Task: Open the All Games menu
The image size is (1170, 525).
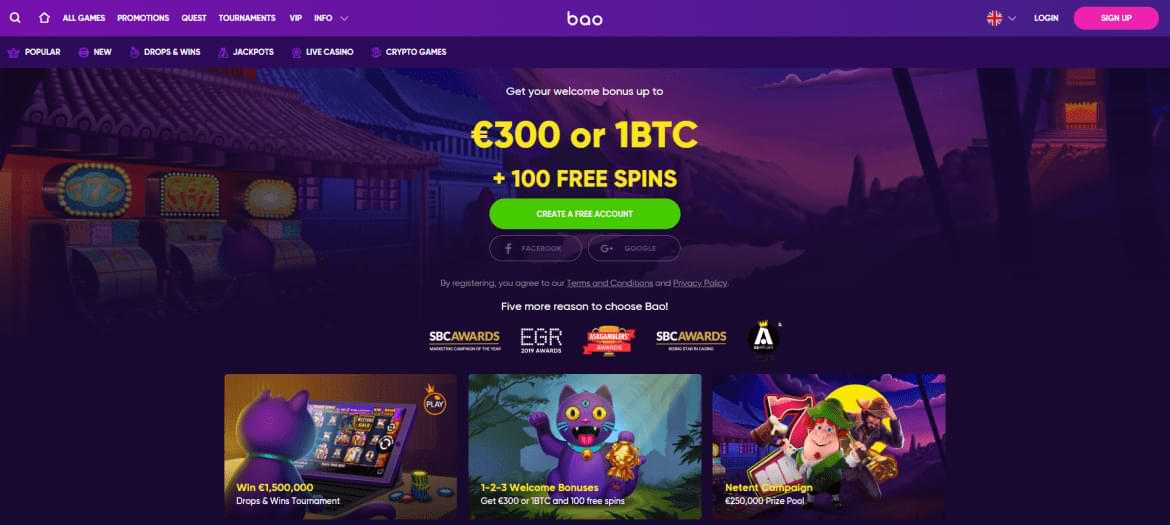Action: tap(84, 18)
